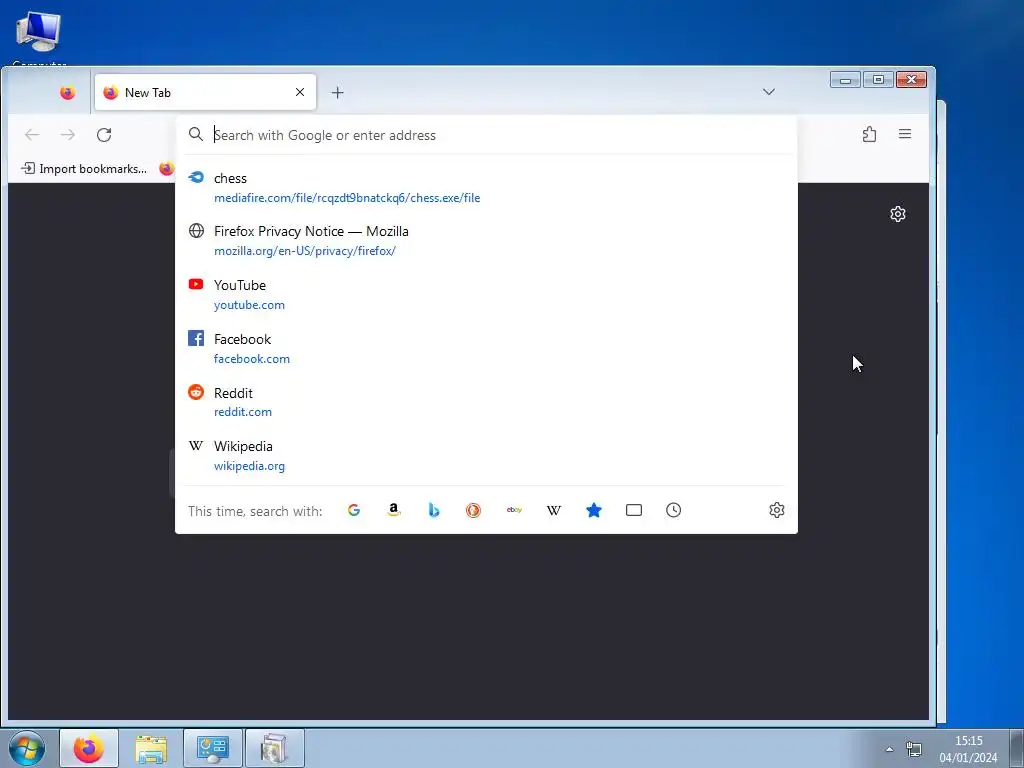Click the magnifier icon in address bar

(x=195, y=135)
